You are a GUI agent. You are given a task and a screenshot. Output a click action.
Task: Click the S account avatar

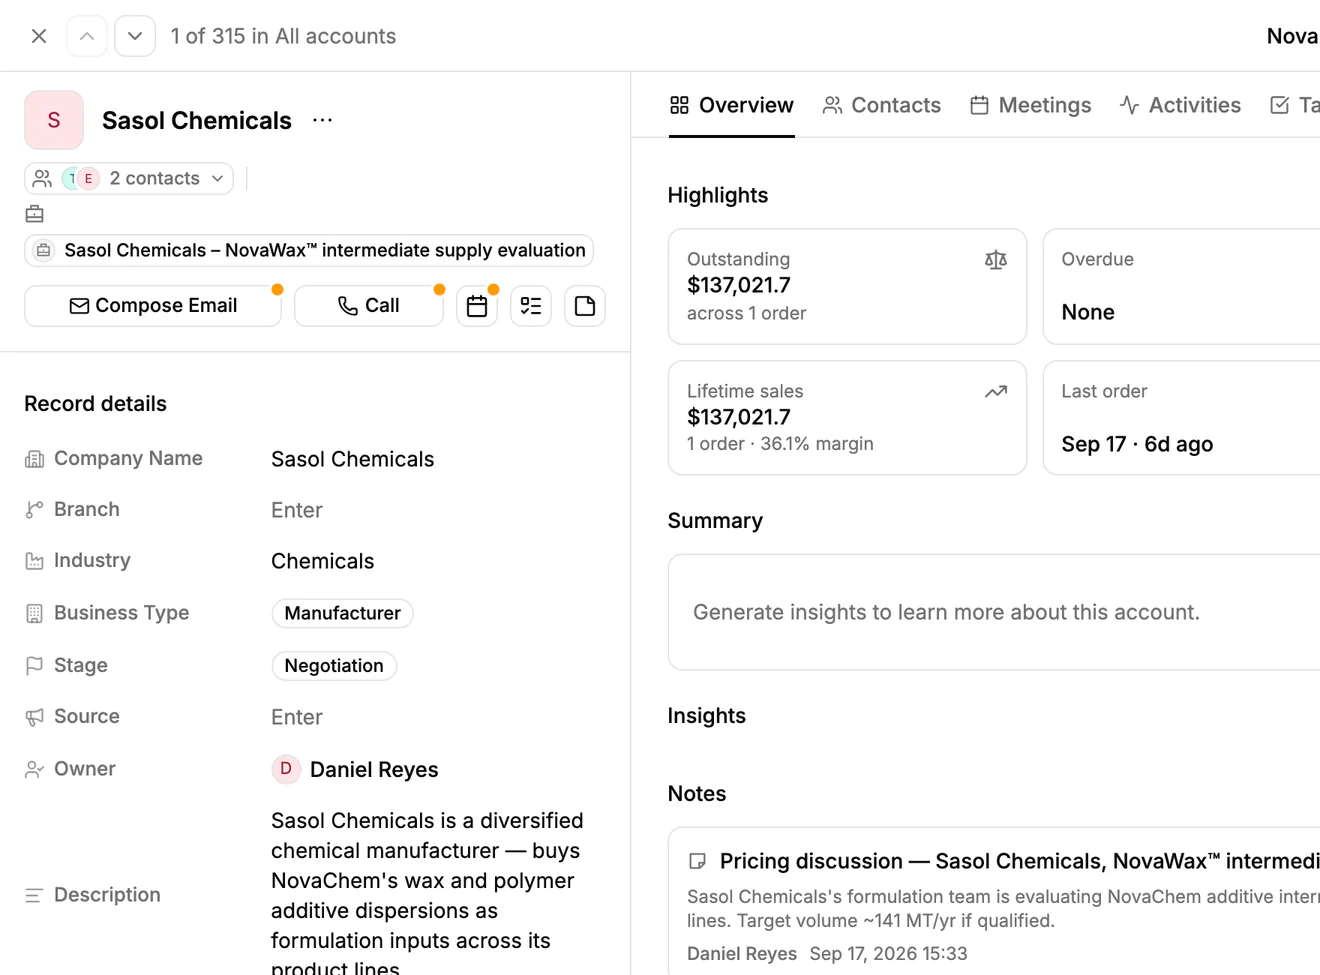click(54, 120)
